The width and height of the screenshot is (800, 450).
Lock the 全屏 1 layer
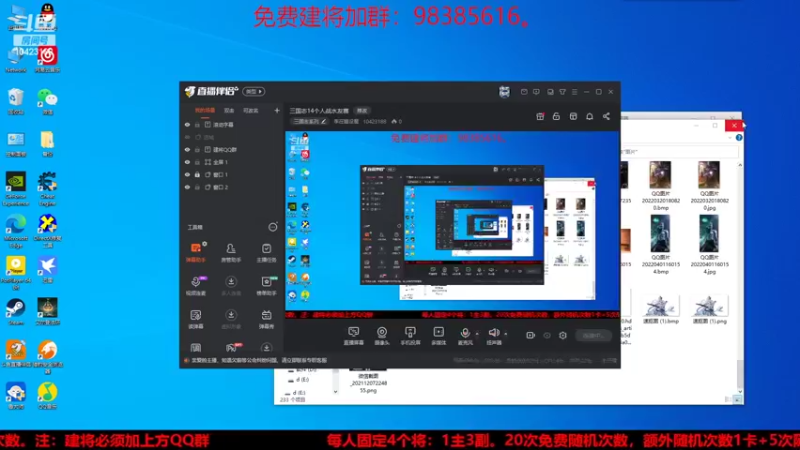[x=197, y=162]
